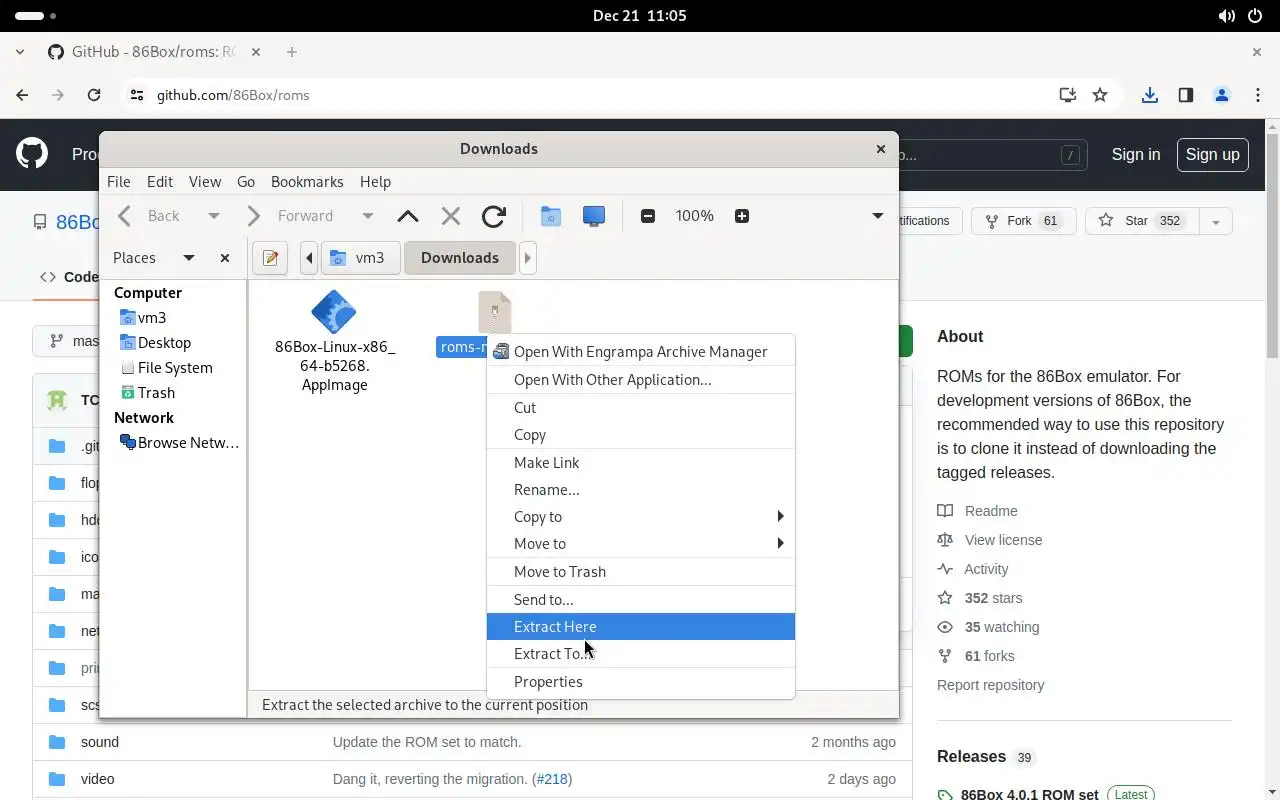Click the browser back arrow
The image size is (1280, 800).
tap(22, 95)
